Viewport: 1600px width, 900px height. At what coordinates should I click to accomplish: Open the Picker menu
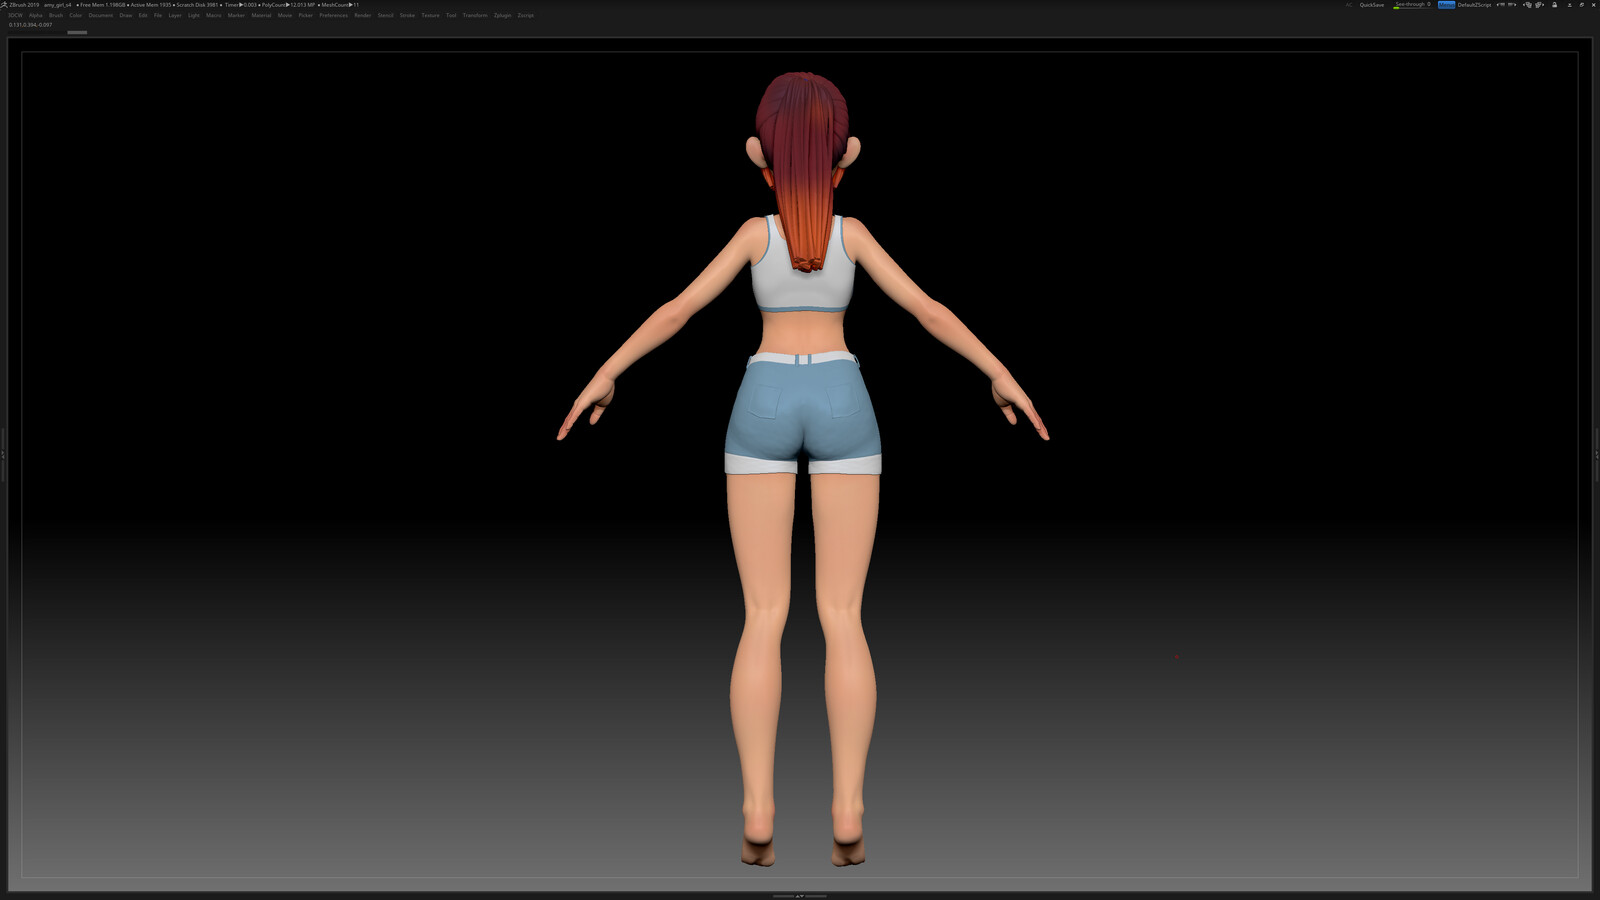point(306,15)
